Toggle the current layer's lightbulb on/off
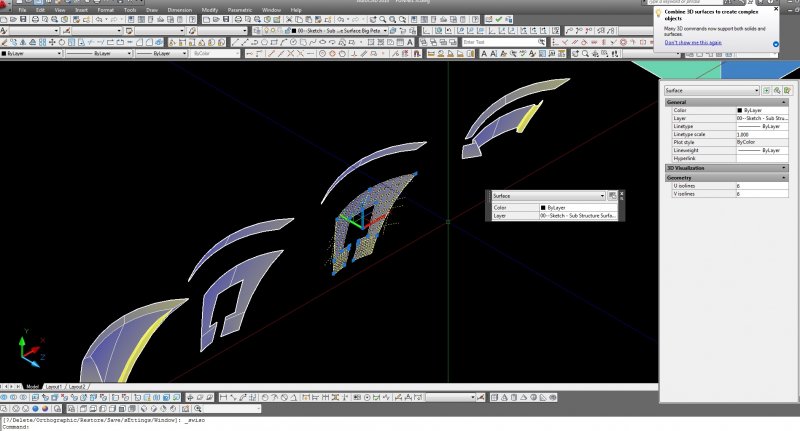The width and height of the screenshot is (800, 431). pyautogui.click(x=266, y=31)
